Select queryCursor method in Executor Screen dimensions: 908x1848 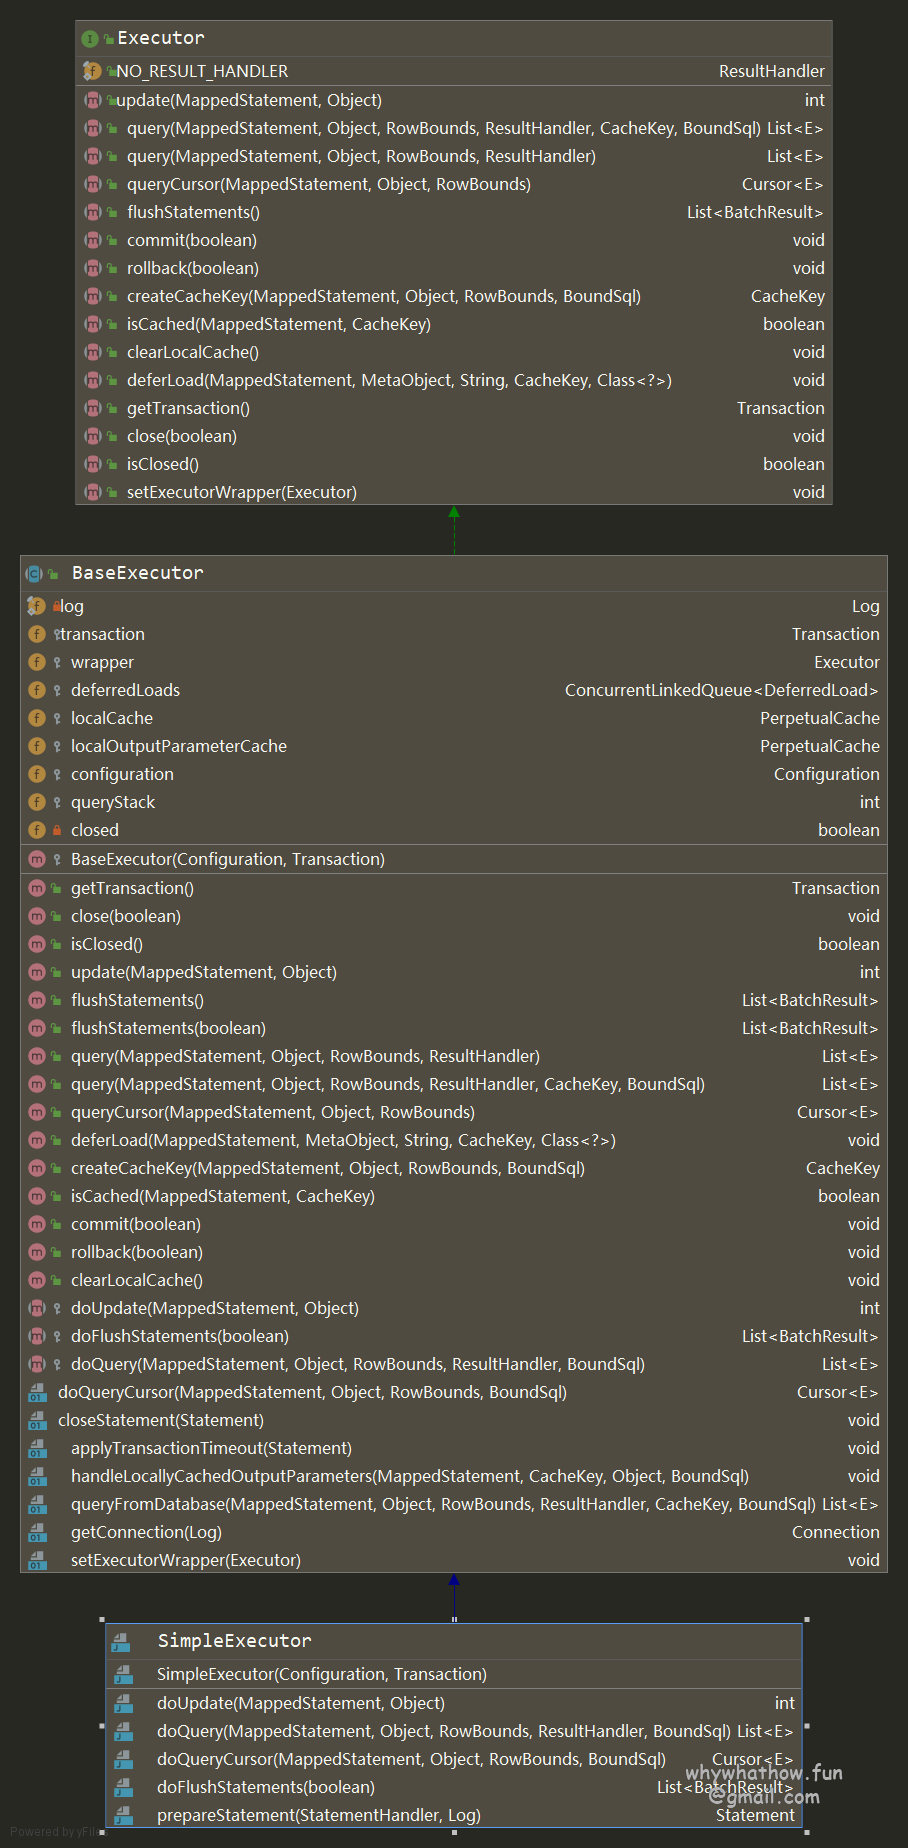pyautogui.click(x=329, y=184)
